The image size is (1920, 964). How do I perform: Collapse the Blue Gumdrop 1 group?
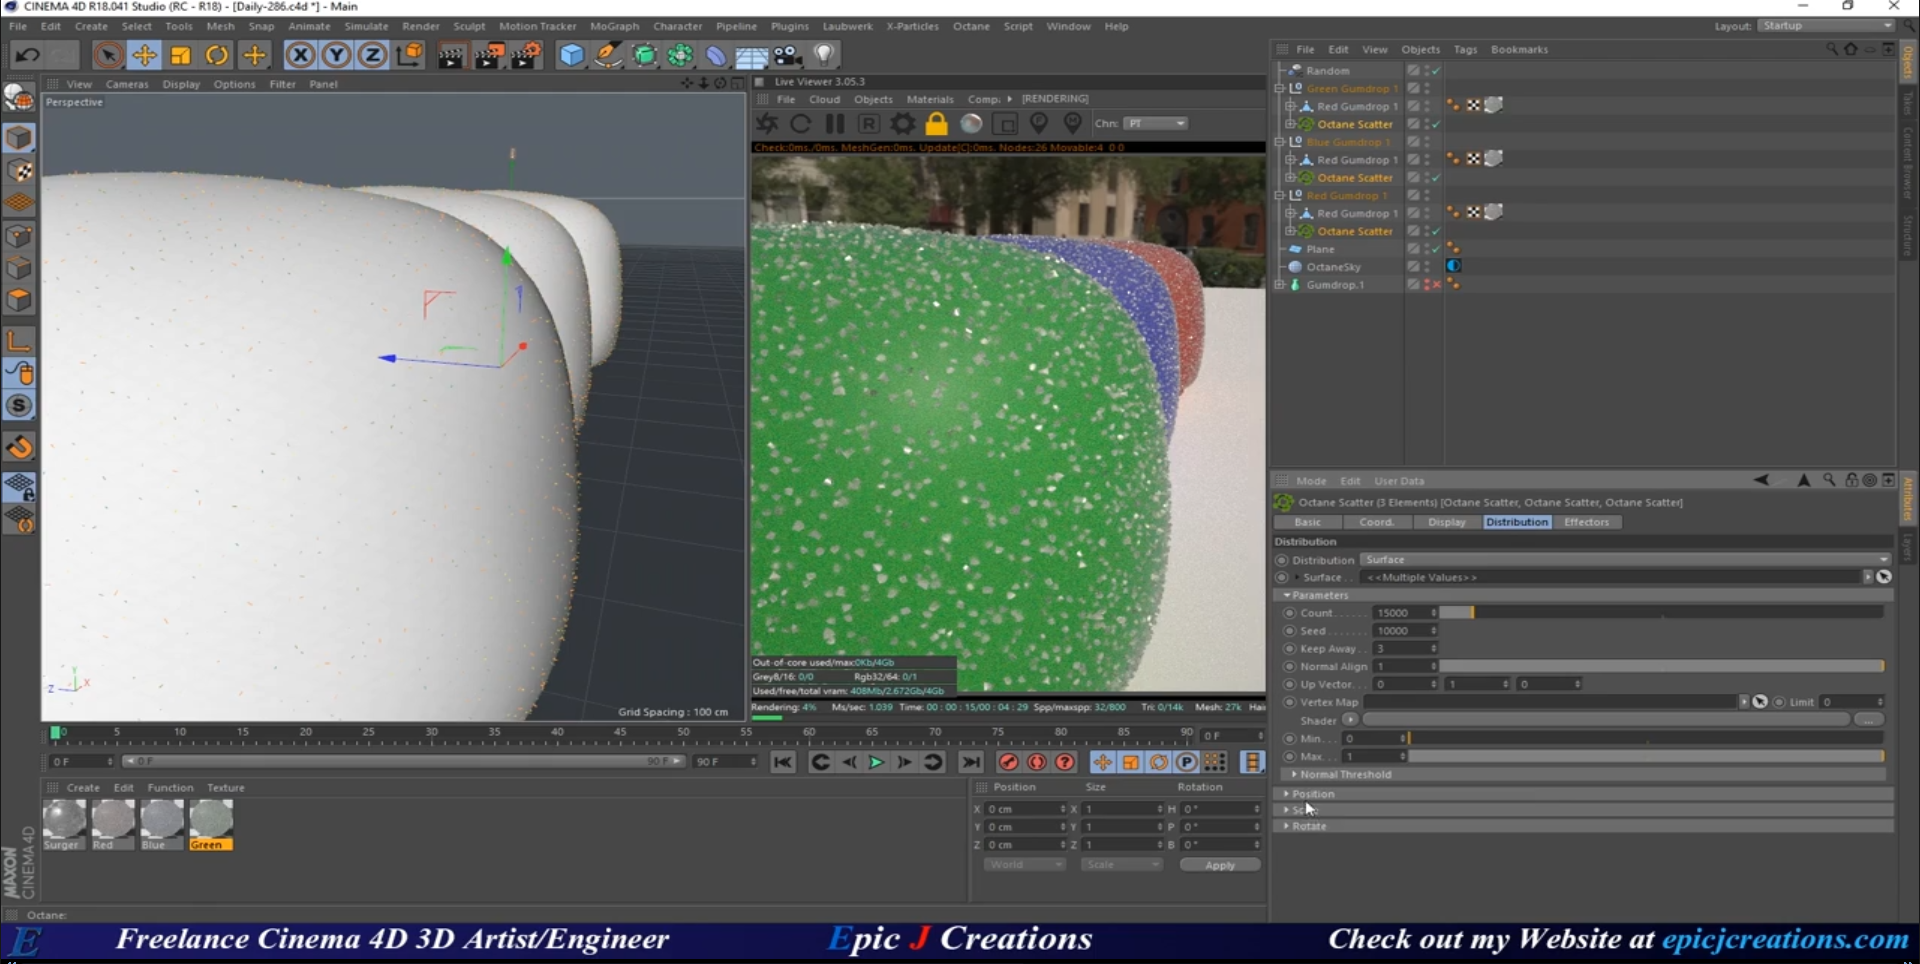[x=1279, y=142]
